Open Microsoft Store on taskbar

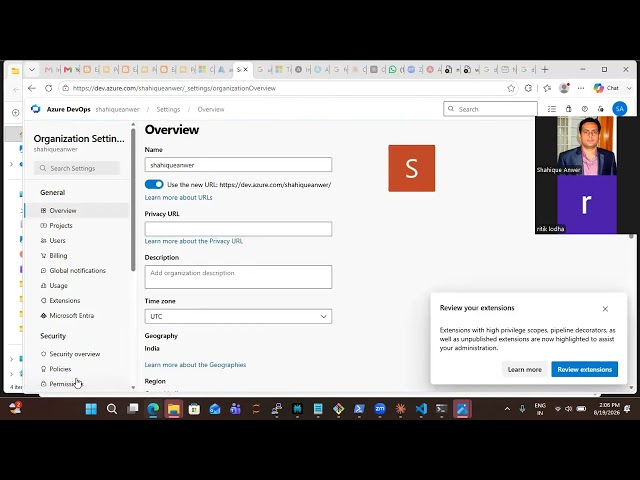point(194,409)
